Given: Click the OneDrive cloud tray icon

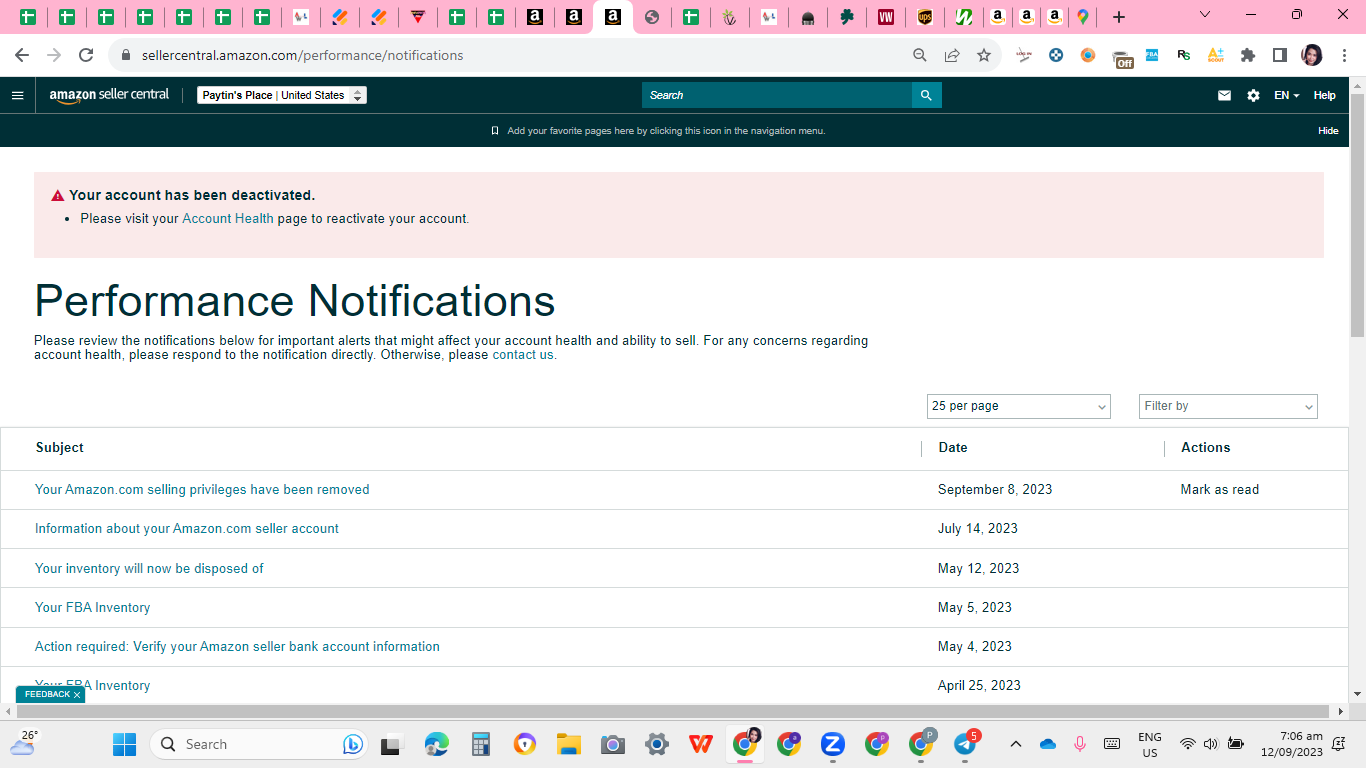Looking at the screenshot, I should point(1048,744).
